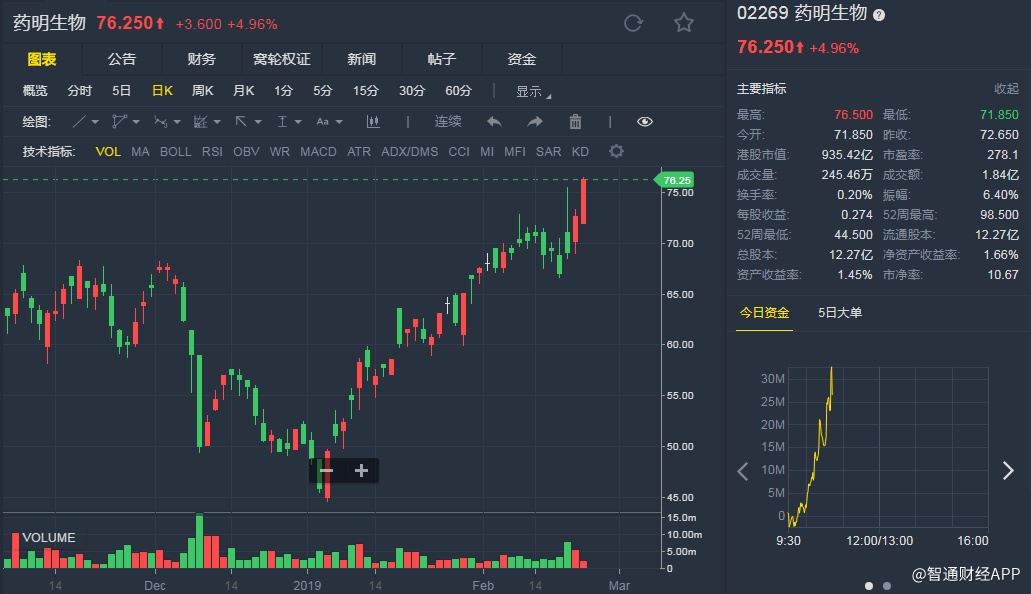Redo the drawing action
1031x594 pixels.
pos(535,122)
